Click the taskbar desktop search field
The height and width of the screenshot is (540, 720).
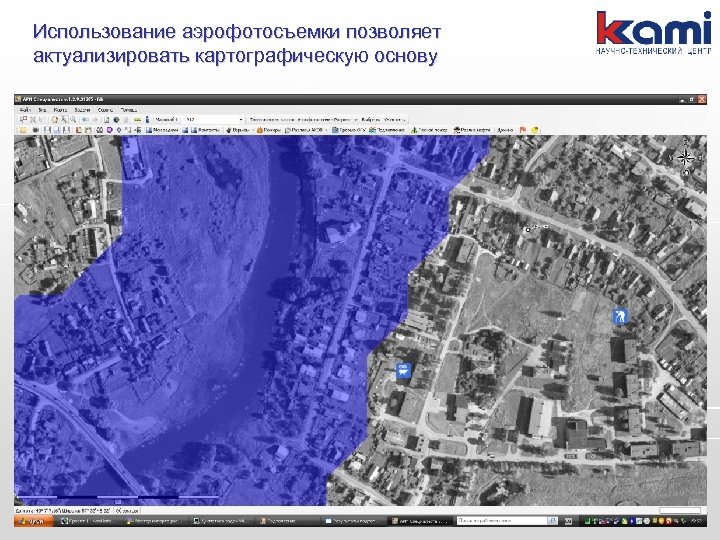click(x=501, y=521)
